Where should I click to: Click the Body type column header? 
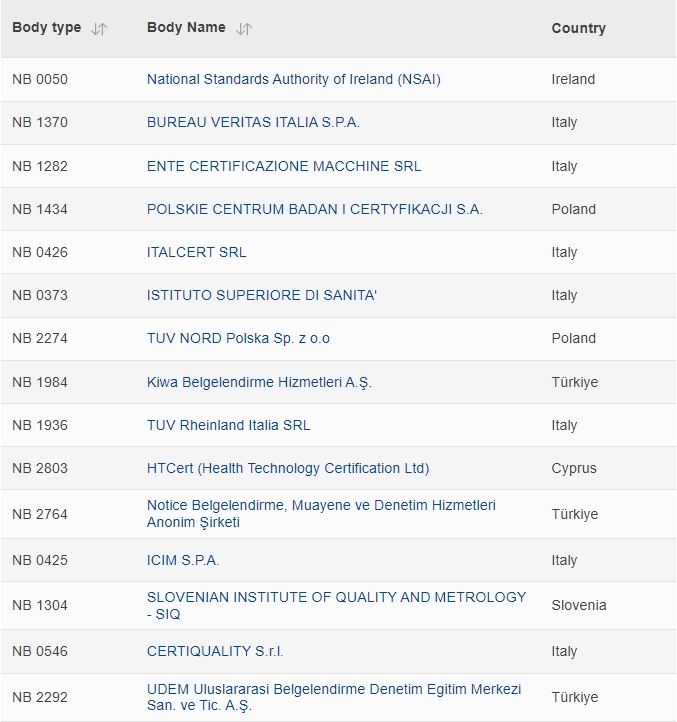(47, 28)
